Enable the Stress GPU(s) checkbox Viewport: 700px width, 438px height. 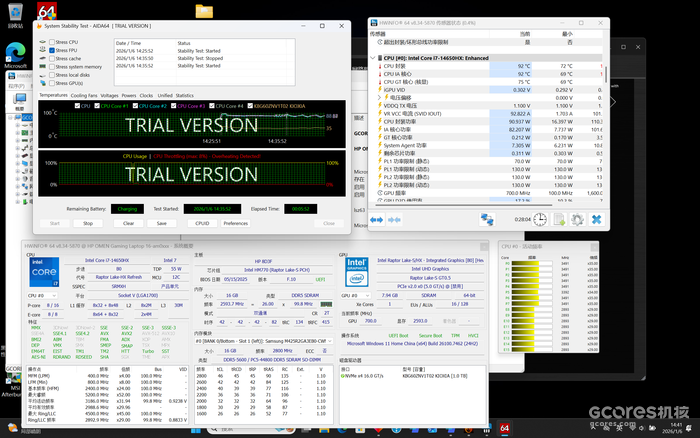[x=52, y=83]
